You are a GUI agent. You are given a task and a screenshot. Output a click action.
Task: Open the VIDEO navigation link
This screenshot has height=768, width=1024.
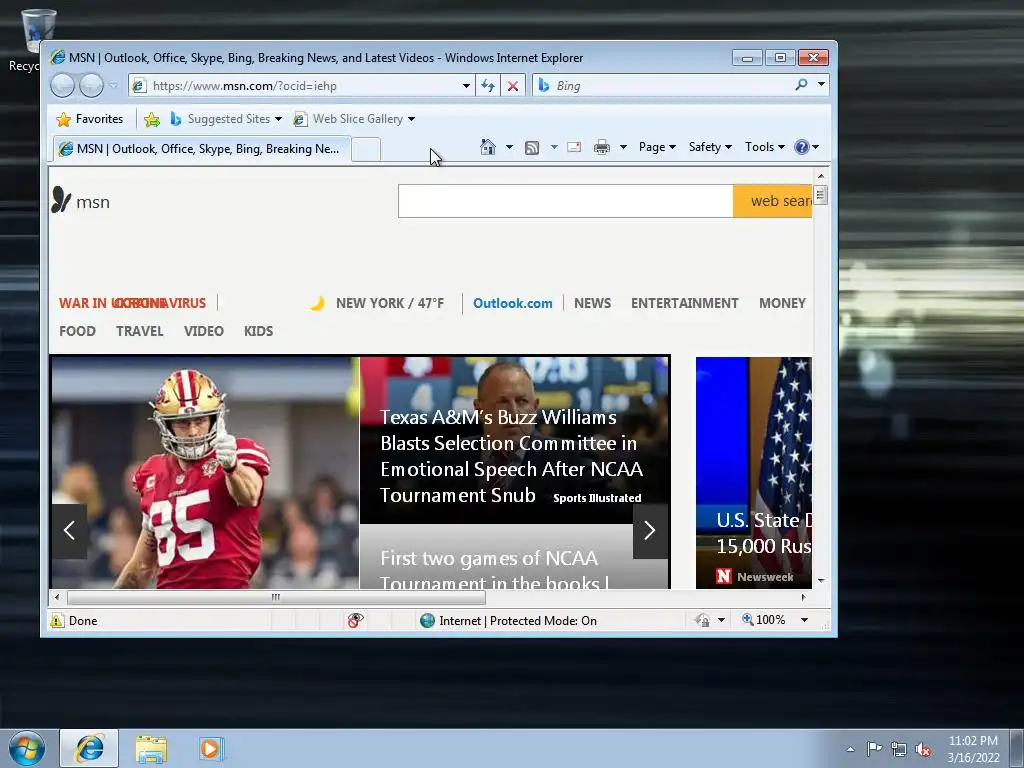click(204, 331)
